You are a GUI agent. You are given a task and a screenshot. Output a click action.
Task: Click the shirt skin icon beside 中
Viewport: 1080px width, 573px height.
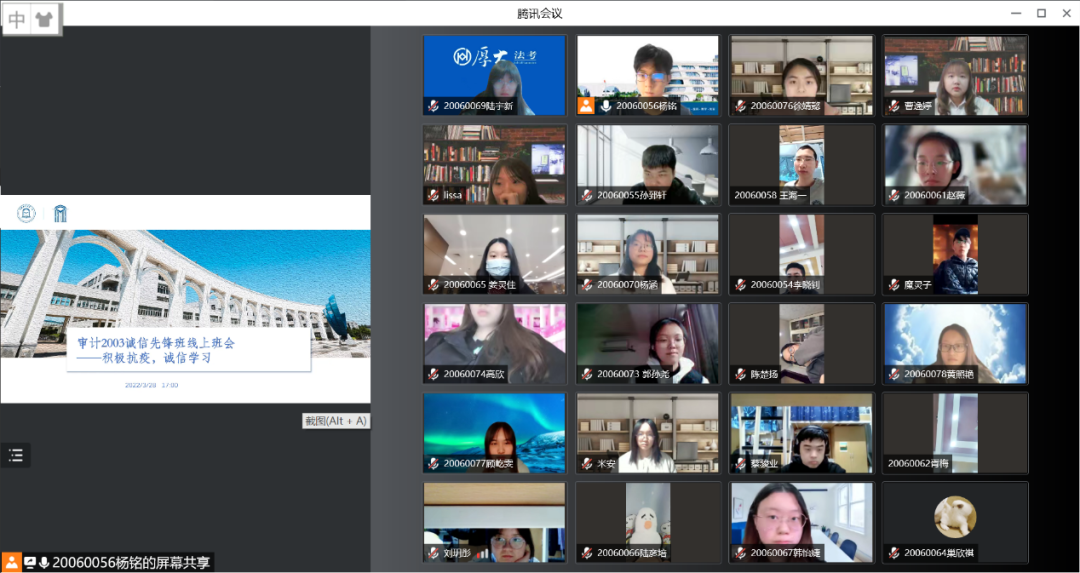(44, 19)
